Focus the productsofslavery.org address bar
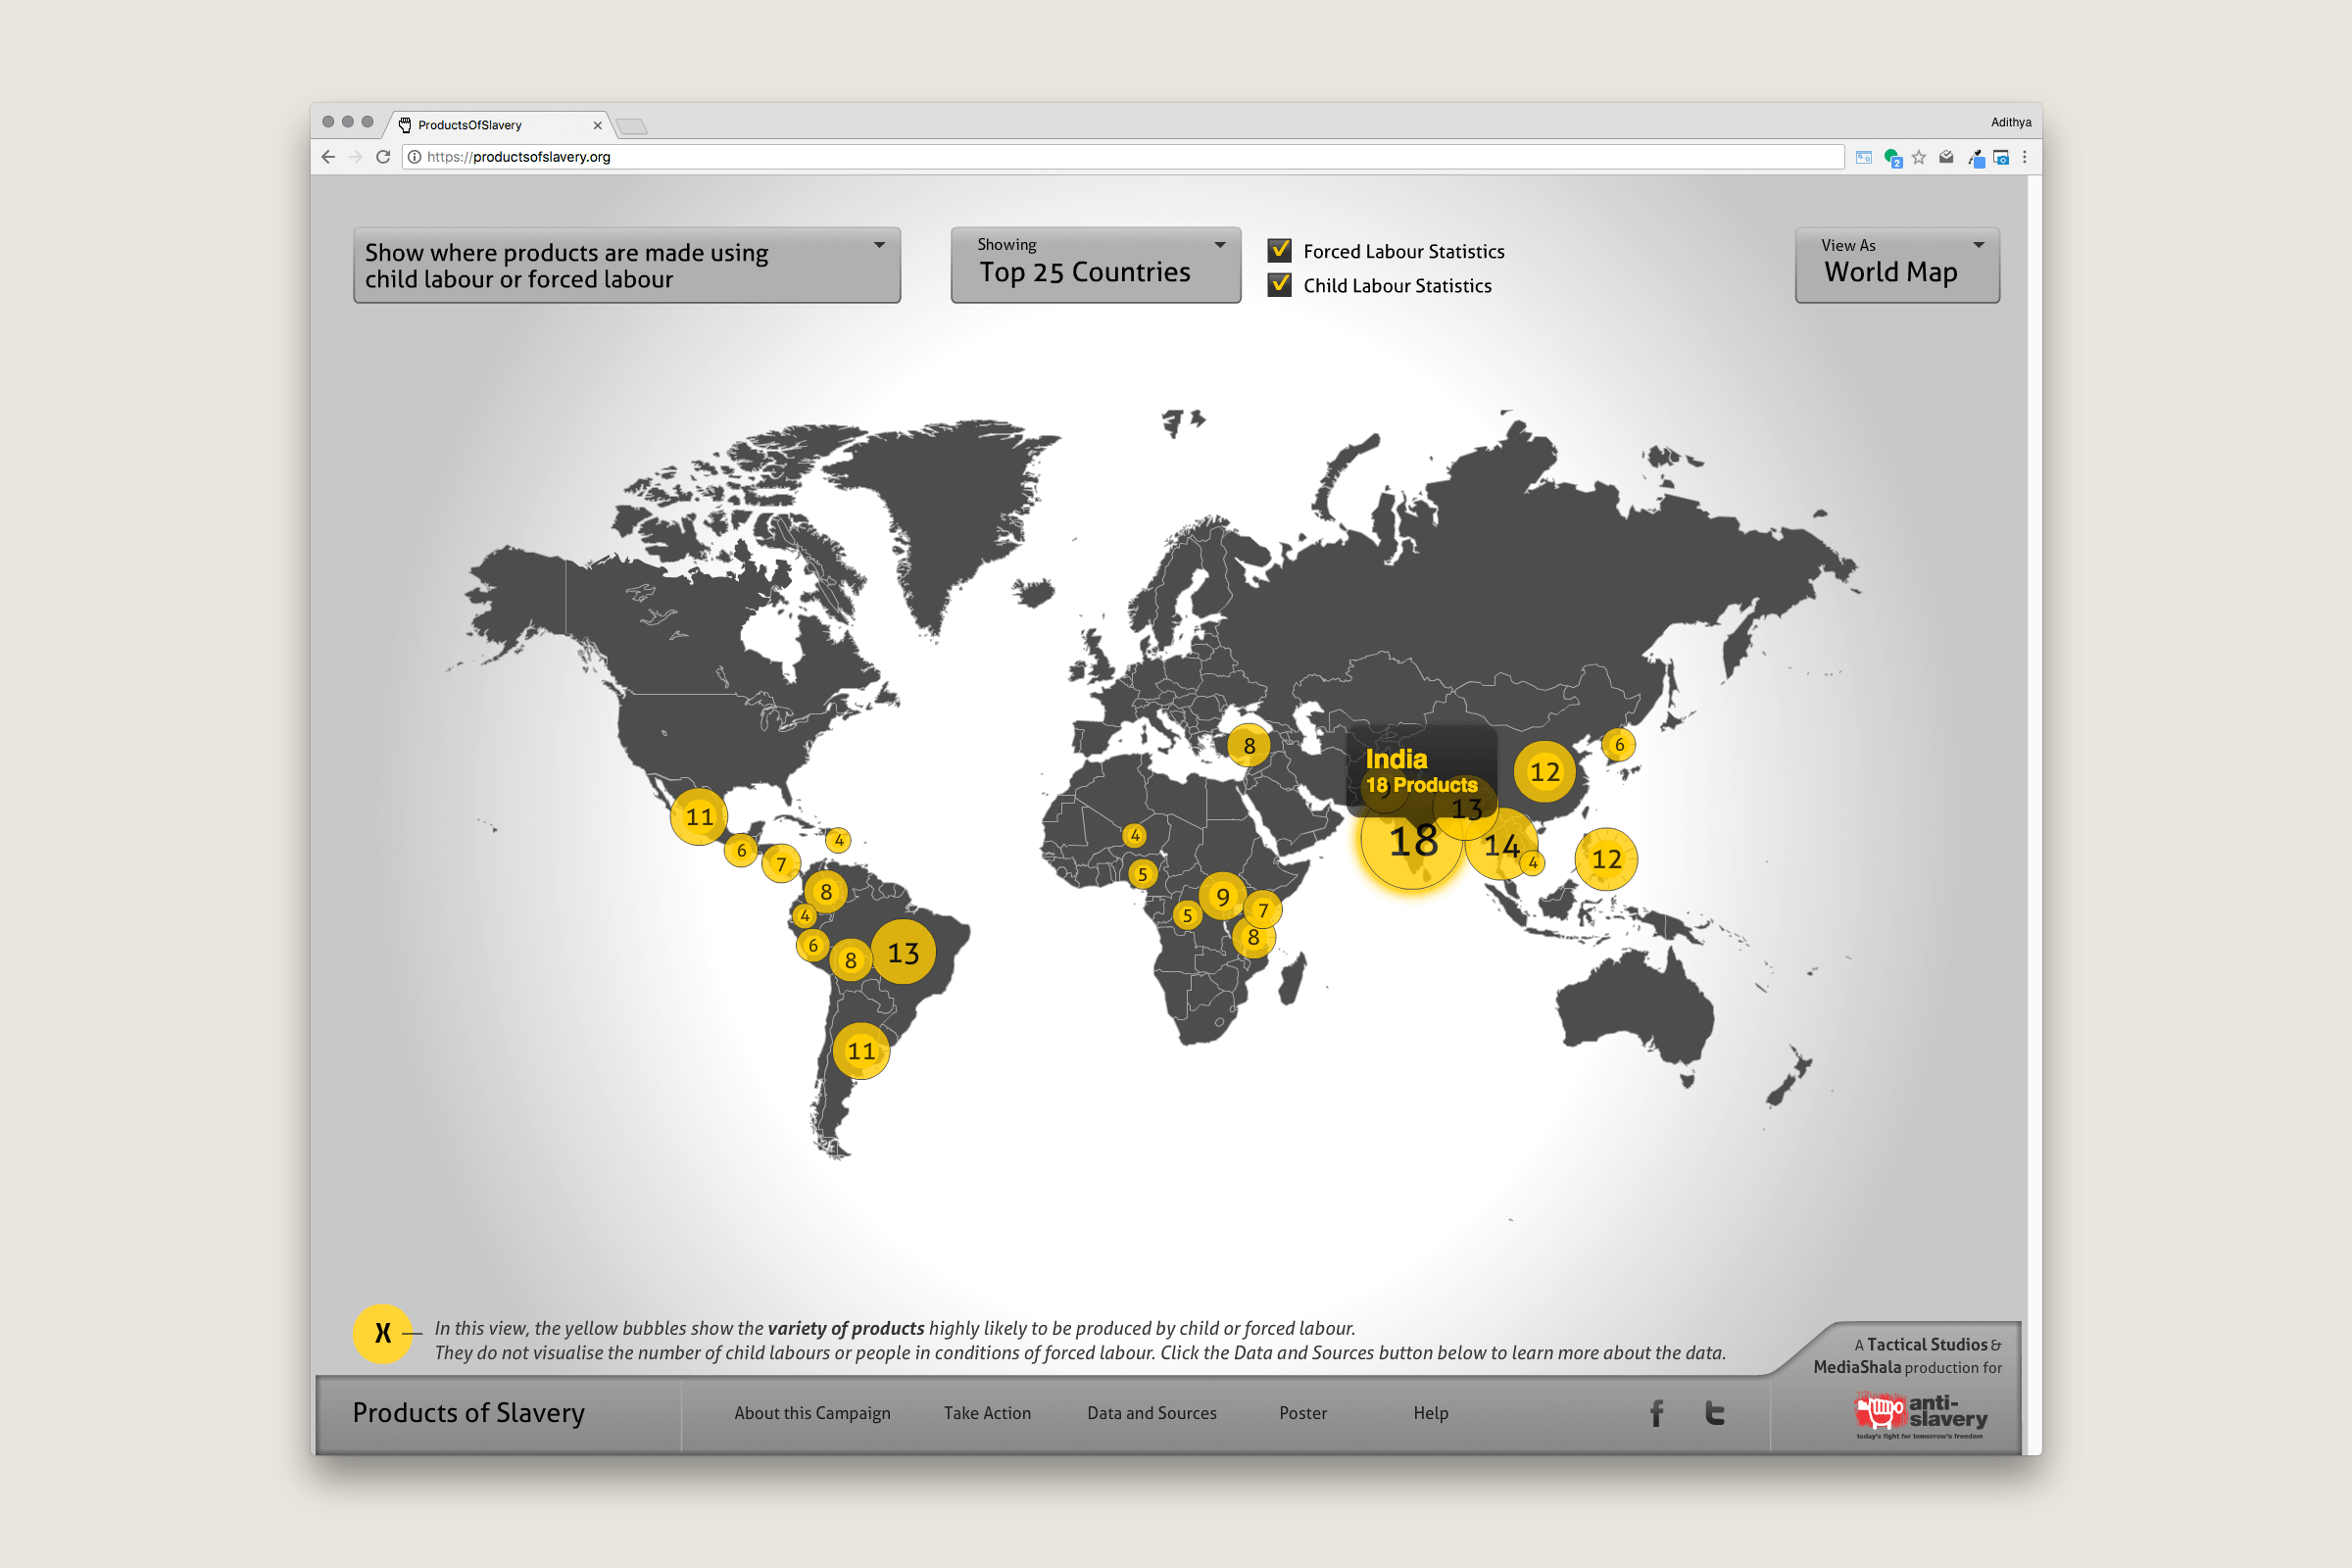The image size is (2352, 1568). (1123, 157)
